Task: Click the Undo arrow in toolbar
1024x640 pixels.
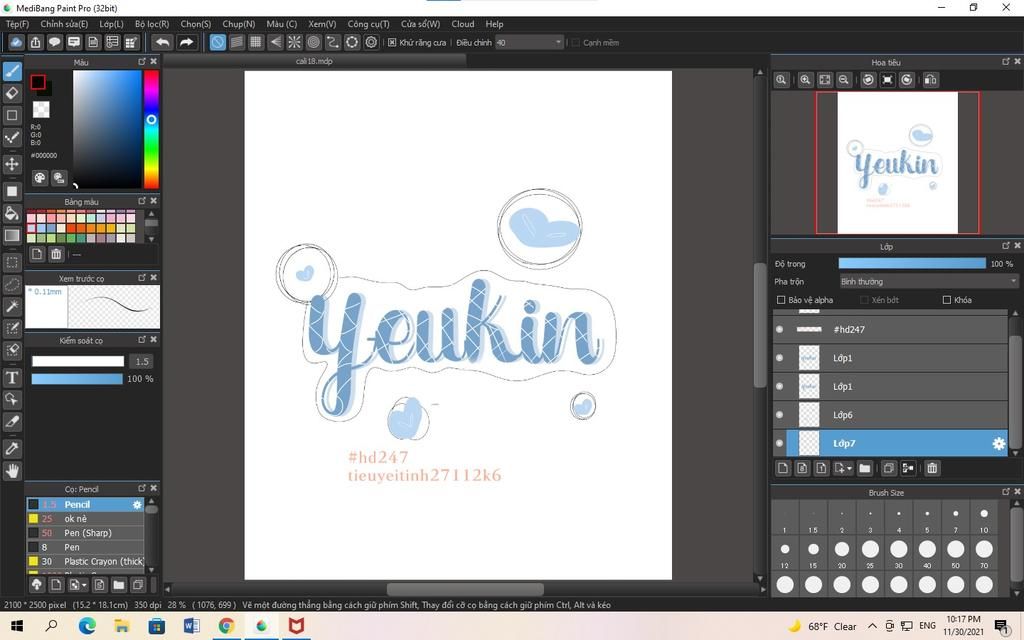Action: click(x=162, y=42)
